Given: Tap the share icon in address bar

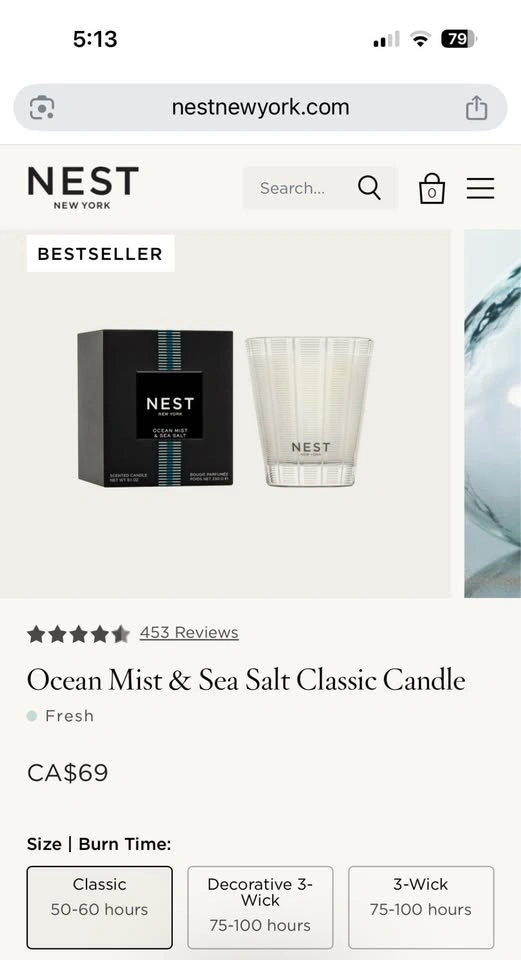Looking at the screenshot, I should click(x=476, y=108).
